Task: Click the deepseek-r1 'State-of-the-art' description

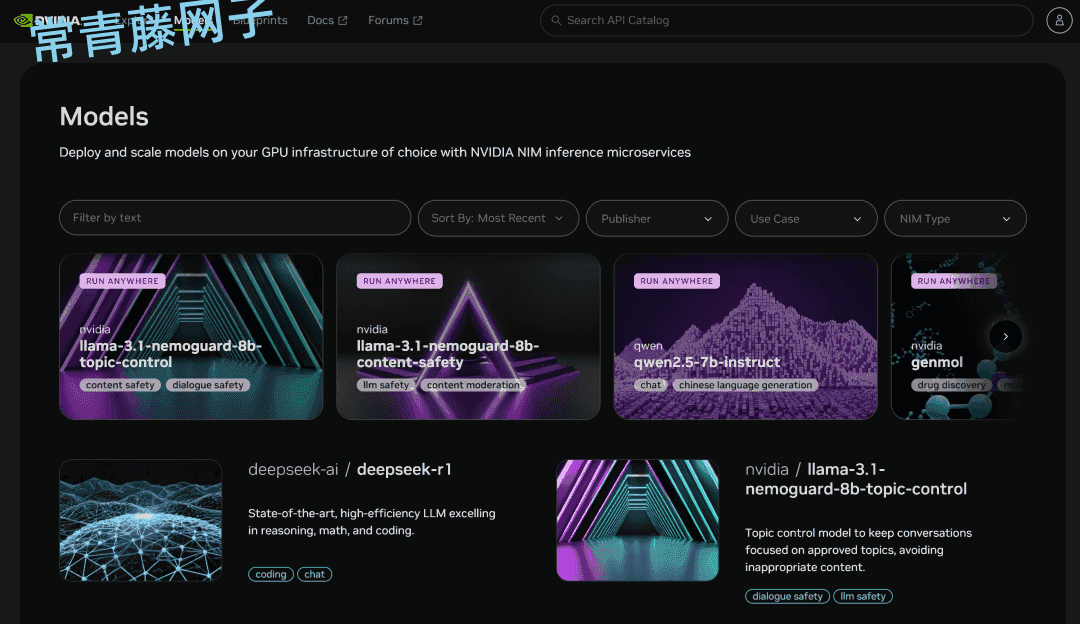Action: pos(372,522)
